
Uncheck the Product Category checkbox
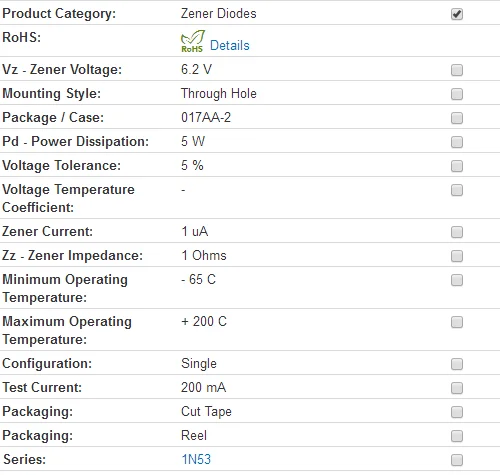tap(457, 14)
